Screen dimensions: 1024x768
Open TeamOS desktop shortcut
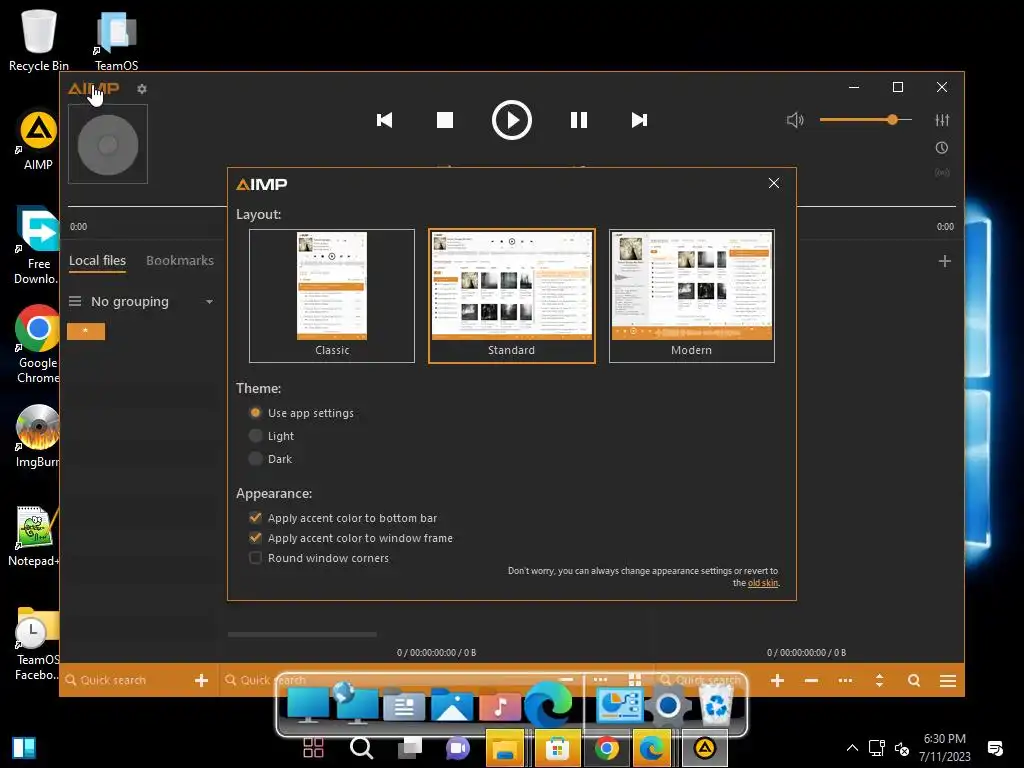[x=116, y=40]
